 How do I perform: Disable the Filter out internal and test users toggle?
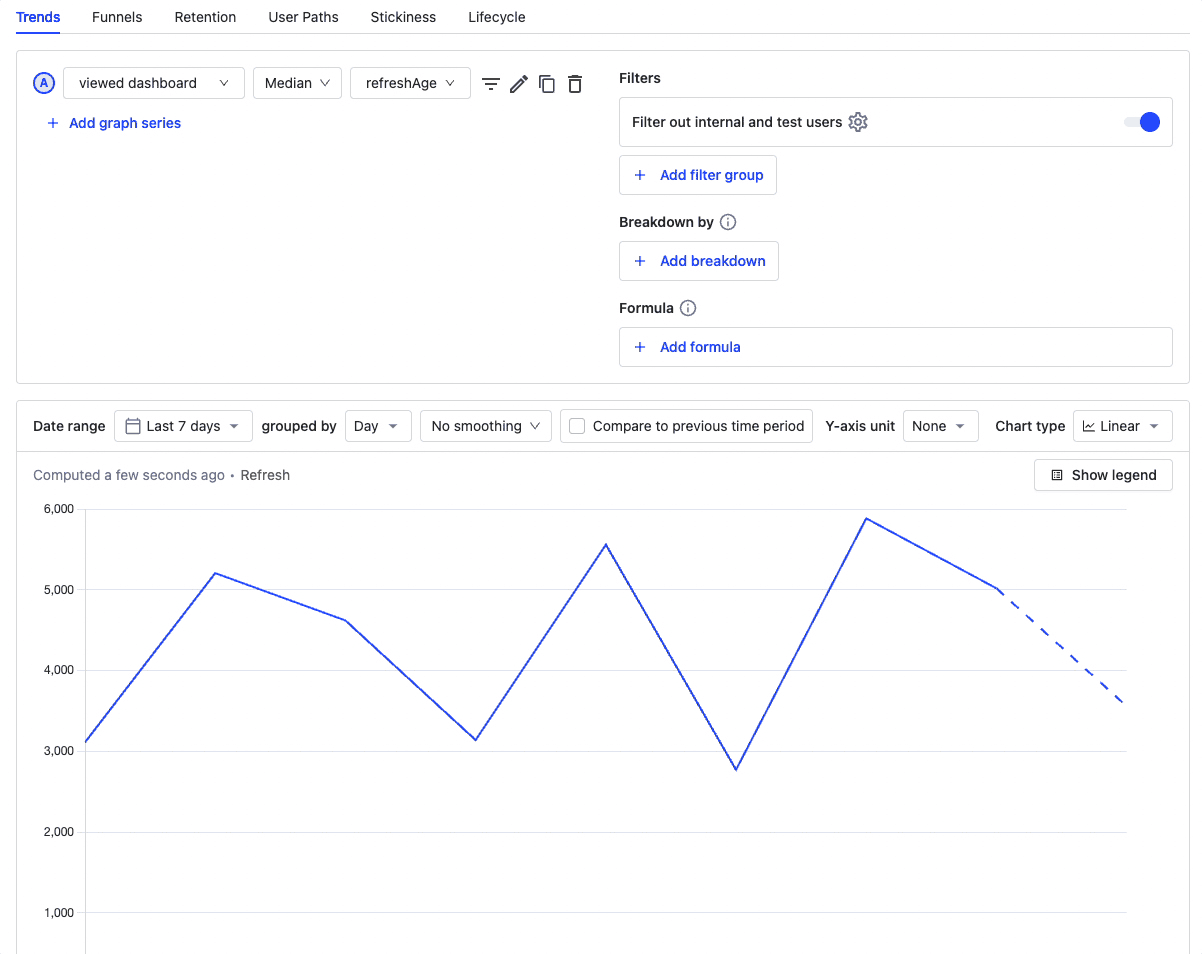[x=1141, y=121]
